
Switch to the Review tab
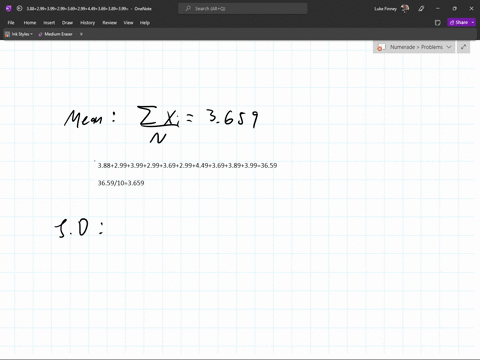[x=110, y=23]
